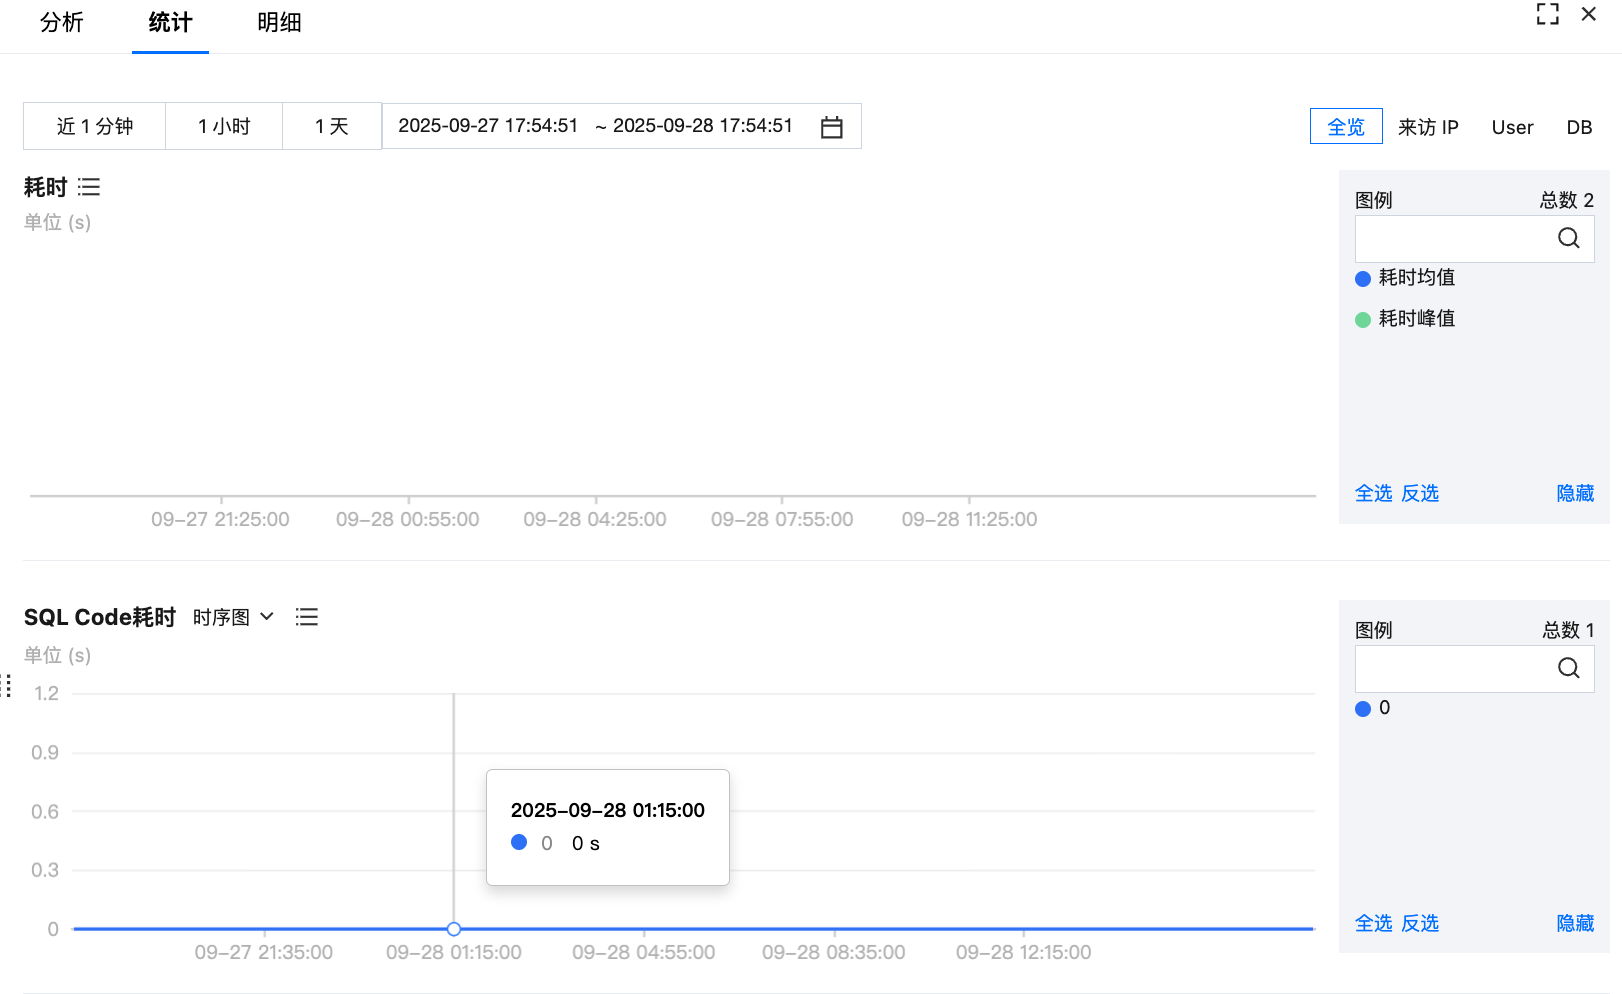Click search icon in the lower 图例 panel
Image resolution: width=1622 pixels, height=994 pixels.
tap(1568, 668)
